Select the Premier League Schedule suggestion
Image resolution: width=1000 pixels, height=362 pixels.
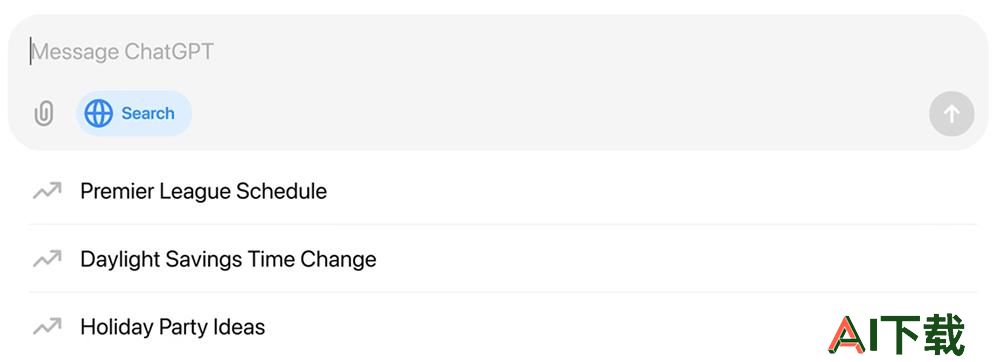(x=503, y=191)
